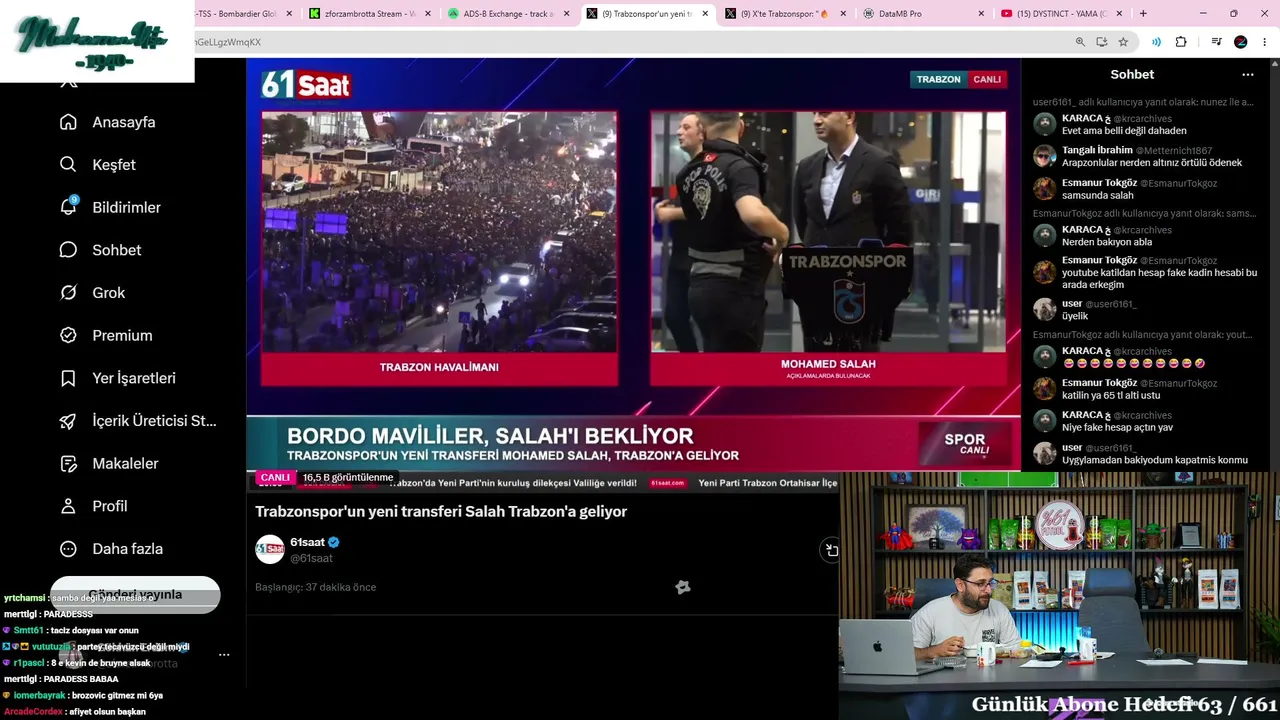Click the zoom magnifier icon in address bar
The height and width of the screenshot is (720, 1280).
[x=1080, y=42]
